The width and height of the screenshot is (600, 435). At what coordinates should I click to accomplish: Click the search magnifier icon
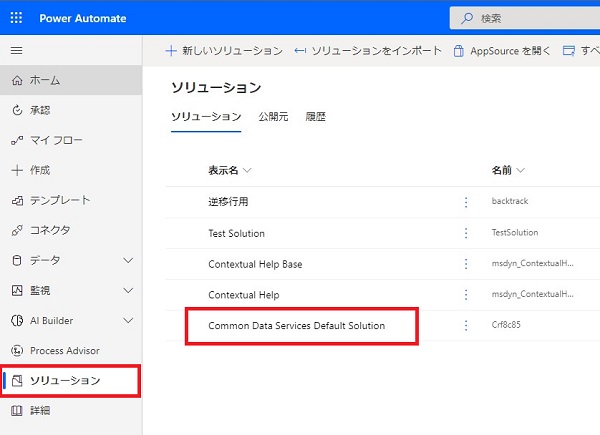pyautogui.click(x=467, y=18)
